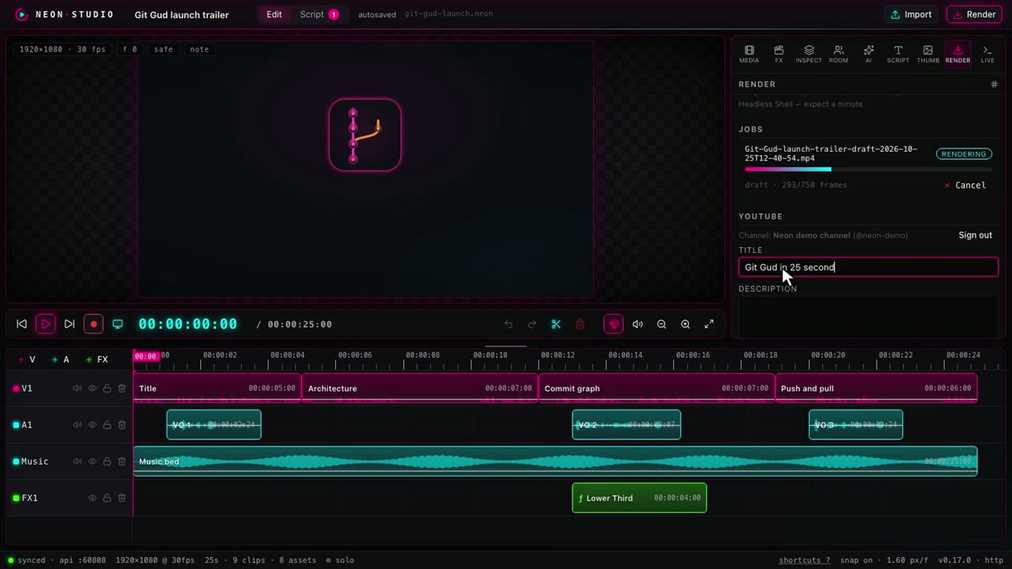Select the Commit graph clip

pos(656,388)
